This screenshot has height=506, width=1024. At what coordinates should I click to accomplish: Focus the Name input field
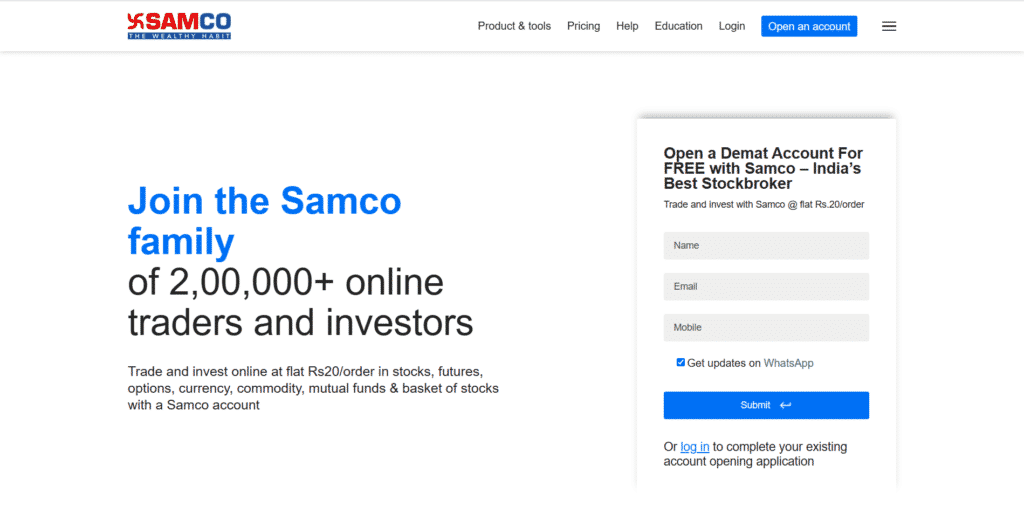point(766,246)
